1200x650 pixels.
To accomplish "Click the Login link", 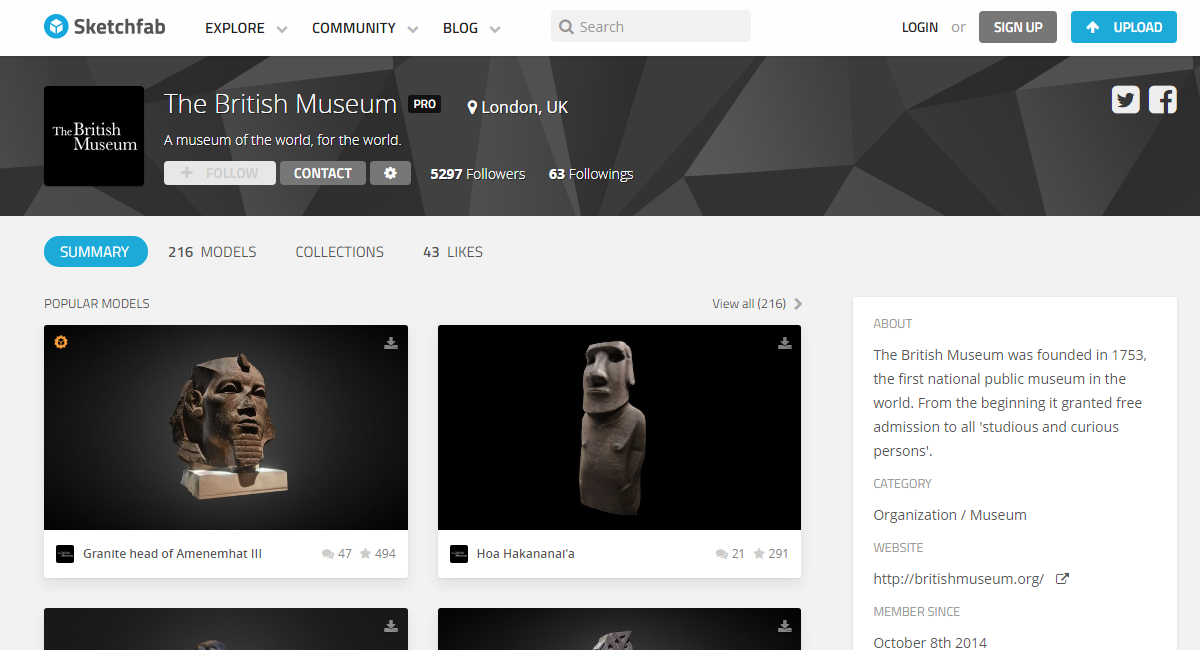I will 920,27.
